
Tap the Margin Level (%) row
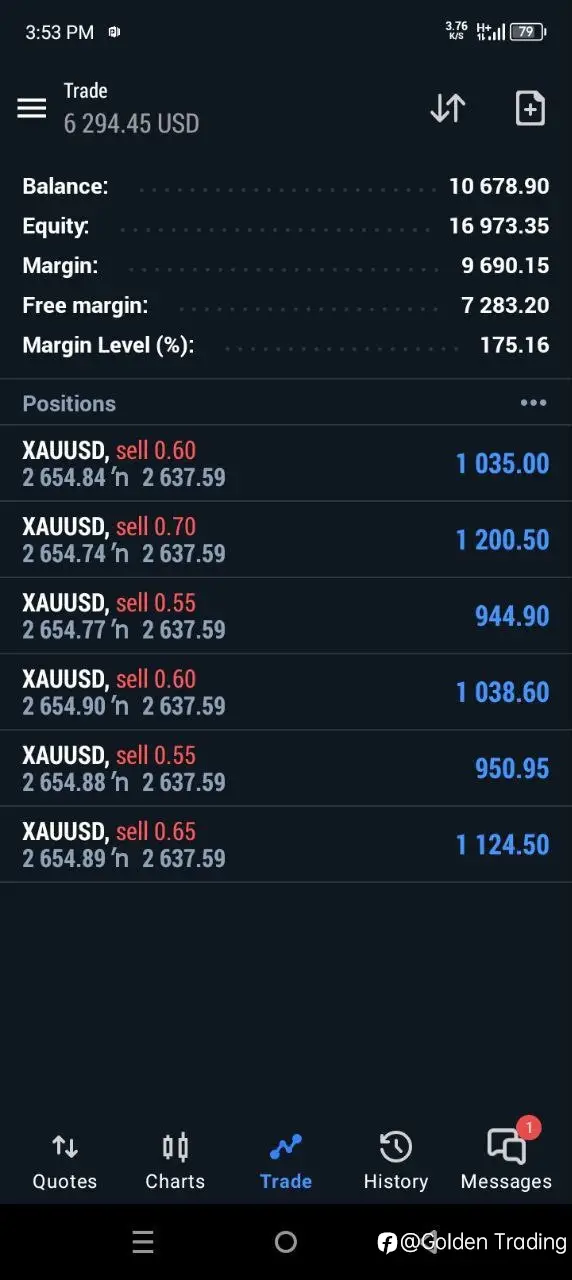286,345
